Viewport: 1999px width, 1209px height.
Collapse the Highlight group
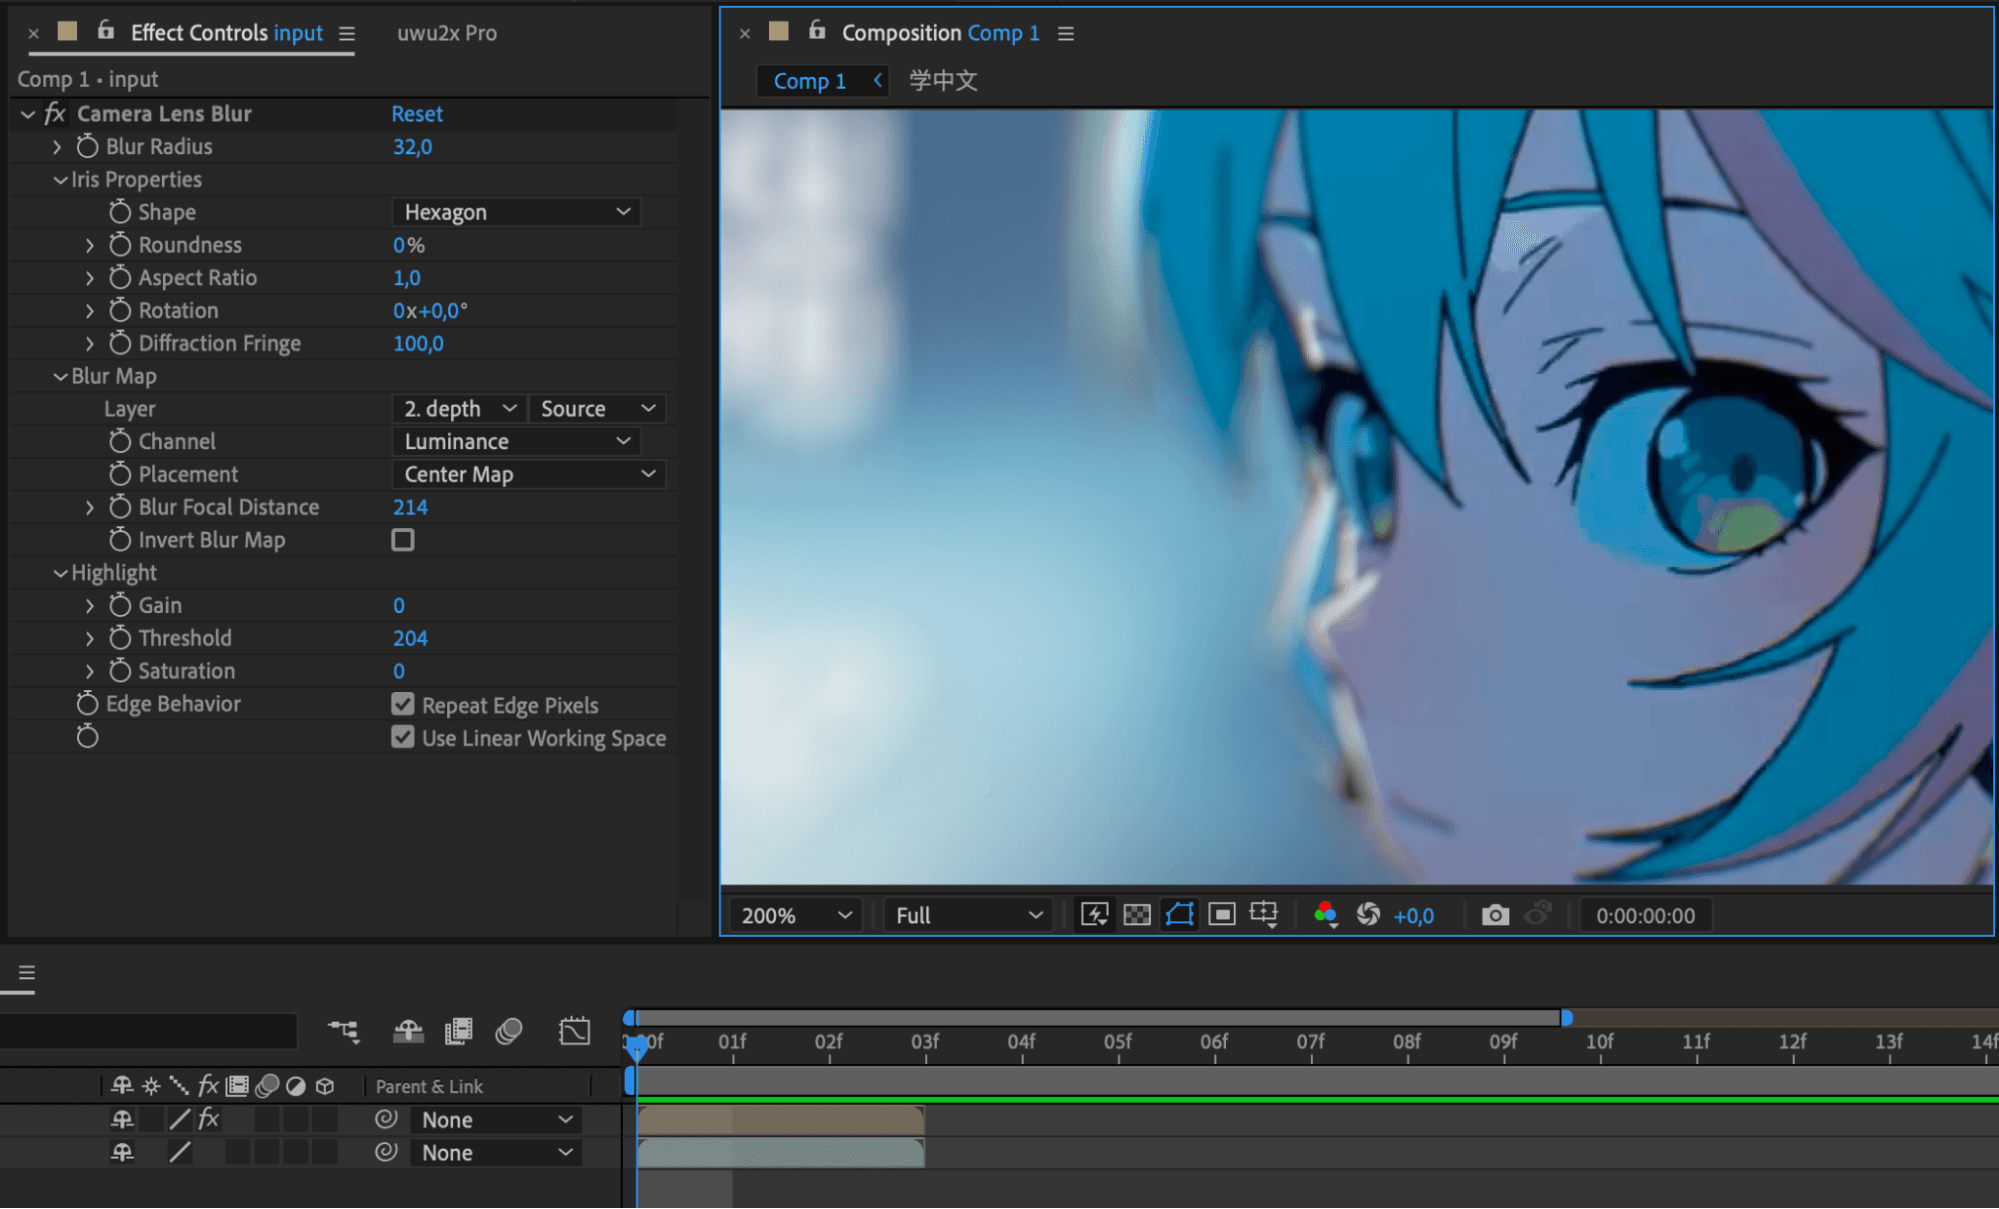click(x=60, y=573)
